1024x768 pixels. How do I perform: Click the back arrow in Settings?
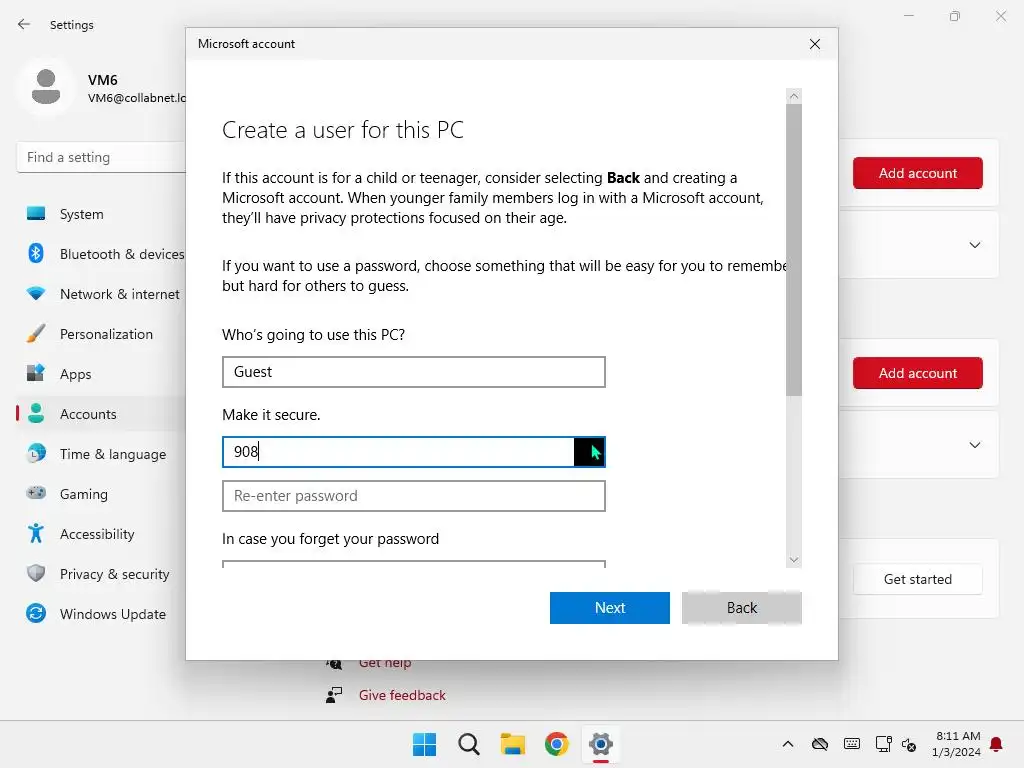(x=24, y=24)
